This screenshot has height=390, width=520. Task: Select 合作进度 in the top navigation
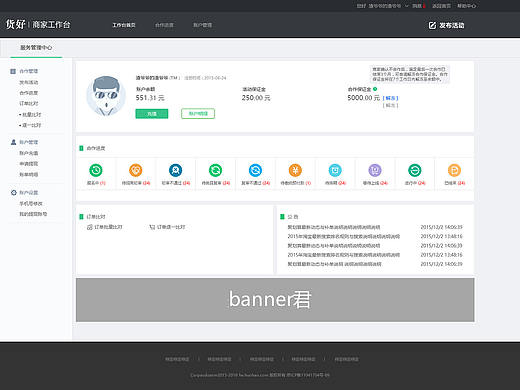(x=164, y=25)
